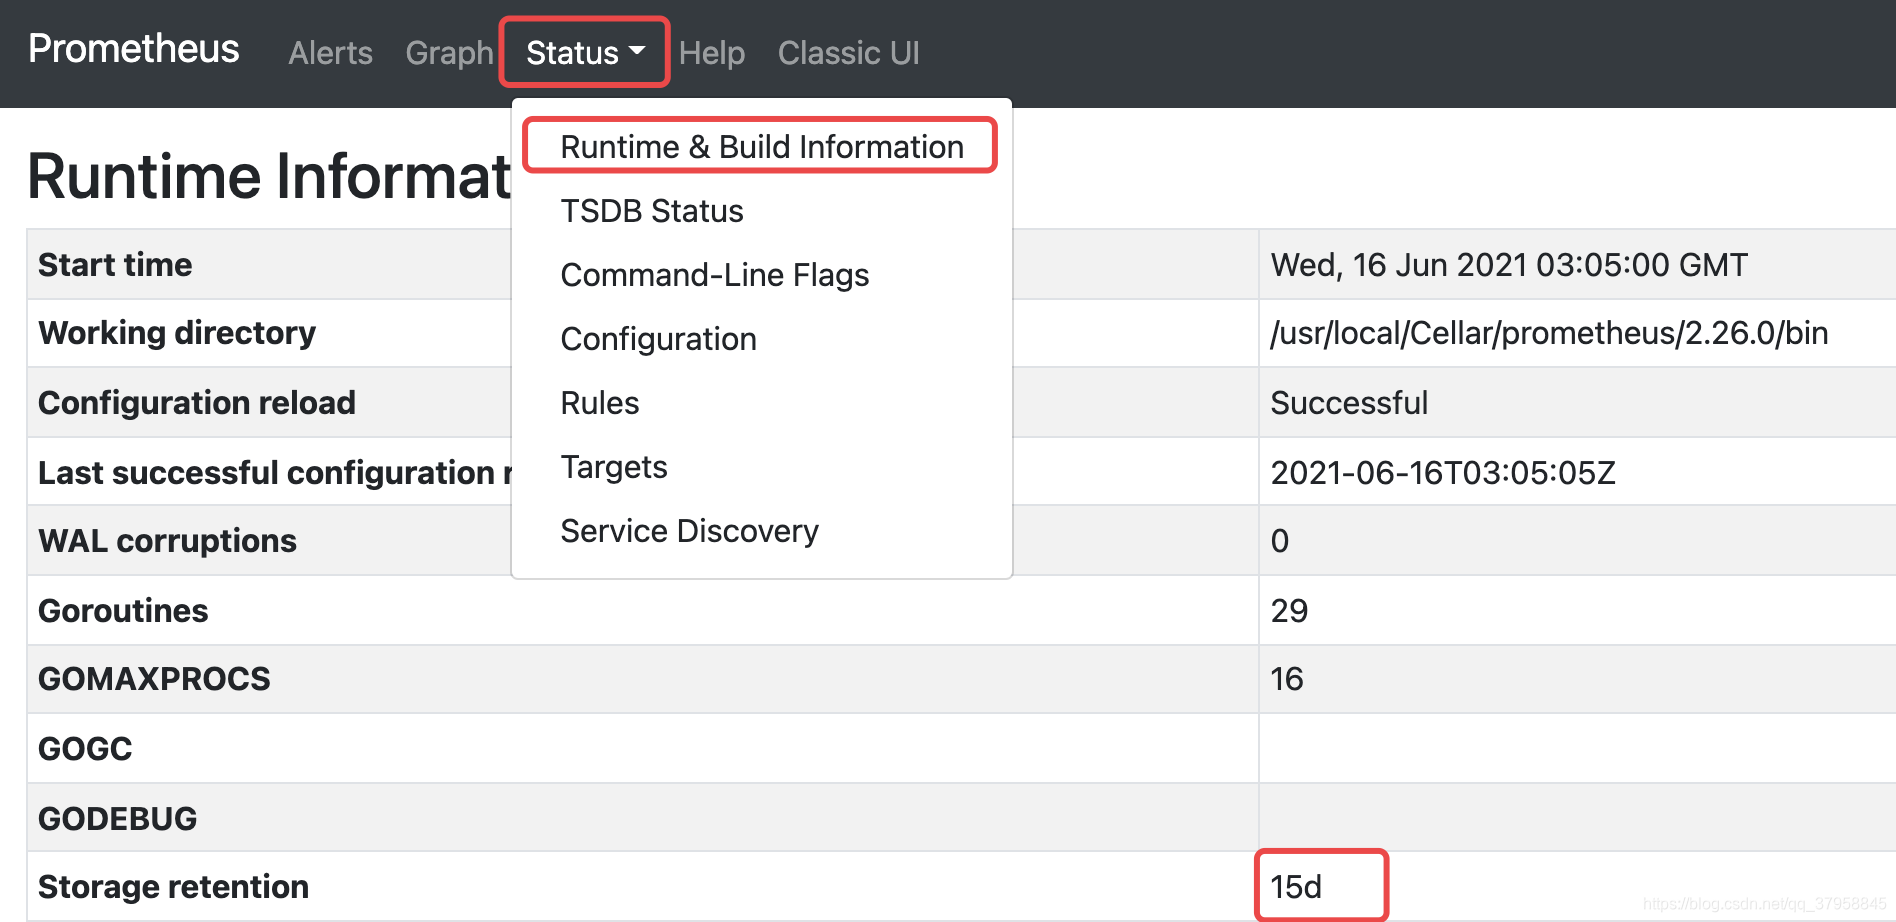Select the /usr/local/Cellar/prometheus path value
The image size is (1896, 922).
(x=1549, y=333)
